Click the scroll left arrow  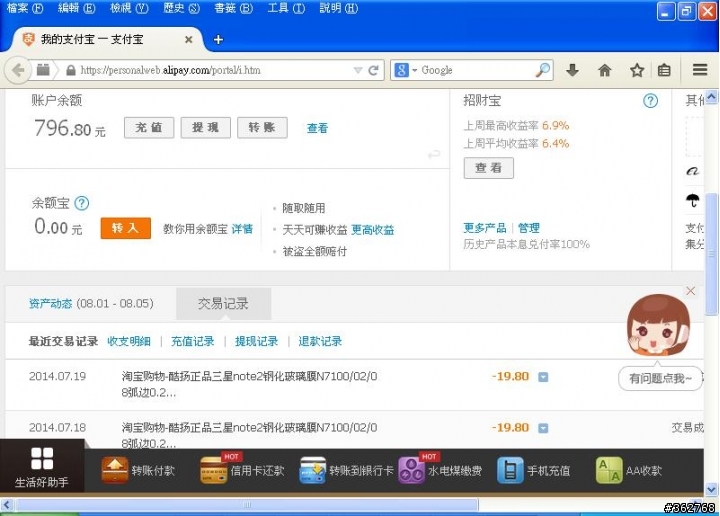[x=6, y=505]
